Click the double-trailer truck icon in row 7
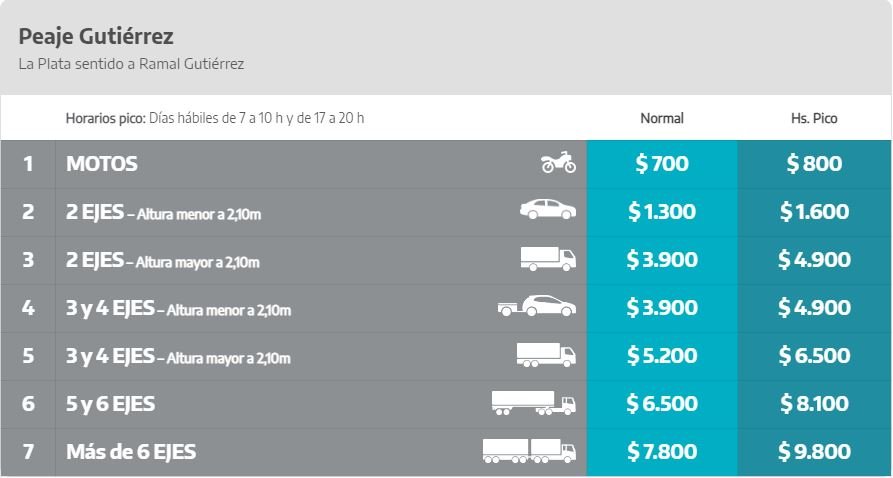 529,450
